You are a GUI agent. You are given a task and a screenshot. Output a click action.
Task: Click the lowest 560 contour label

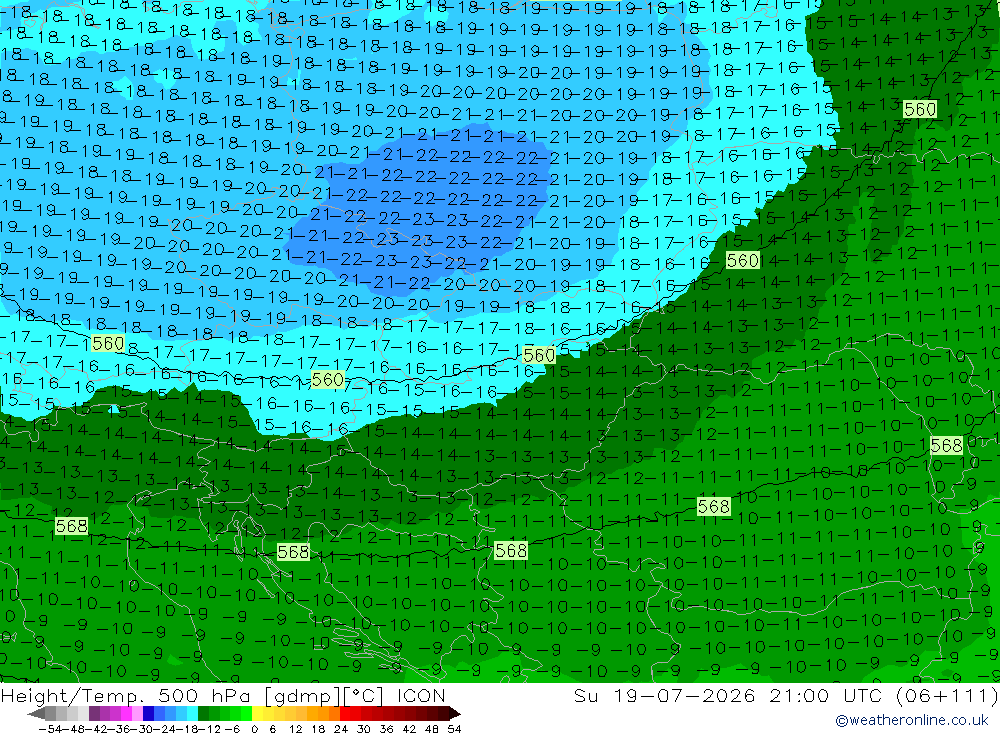pyautogui.click(x=328, y=380)
